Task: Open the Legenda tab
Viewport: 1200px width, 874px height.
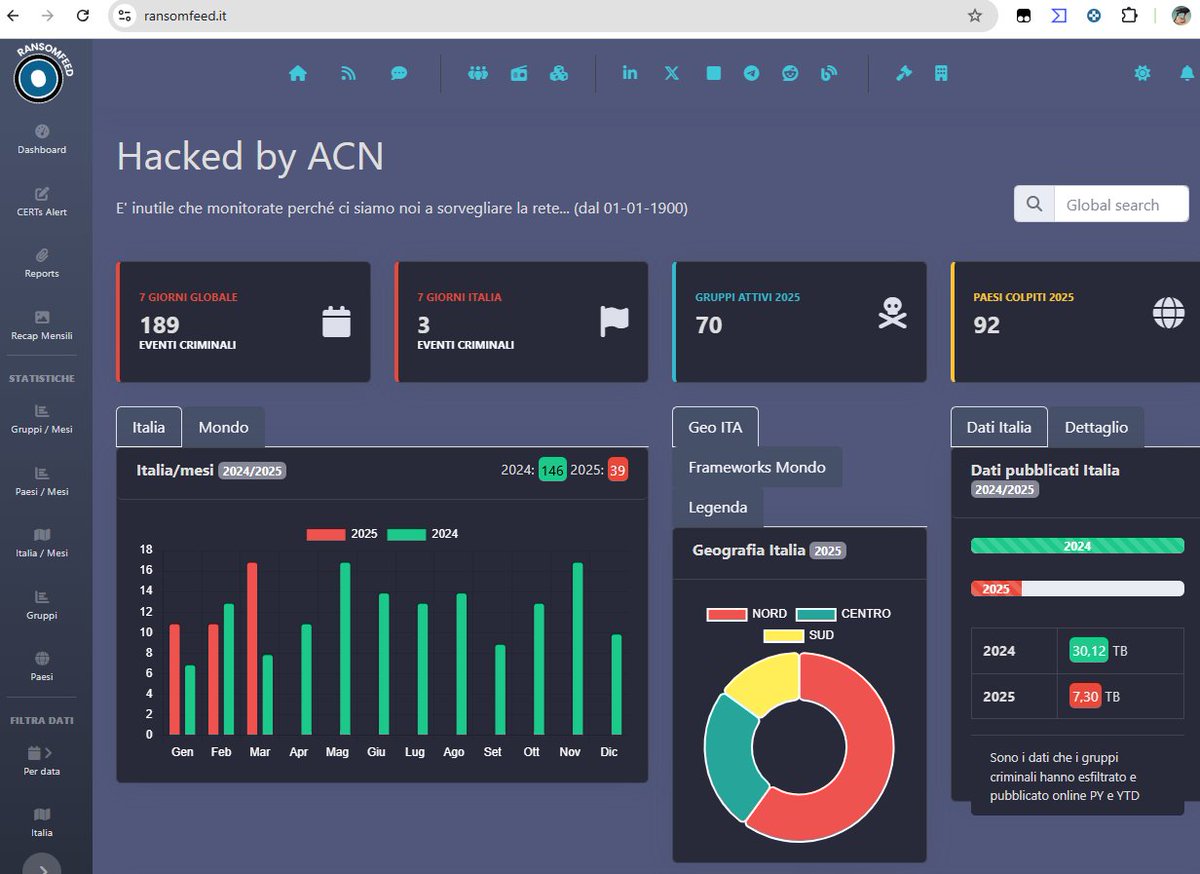Action: click(x=718, y=507)
